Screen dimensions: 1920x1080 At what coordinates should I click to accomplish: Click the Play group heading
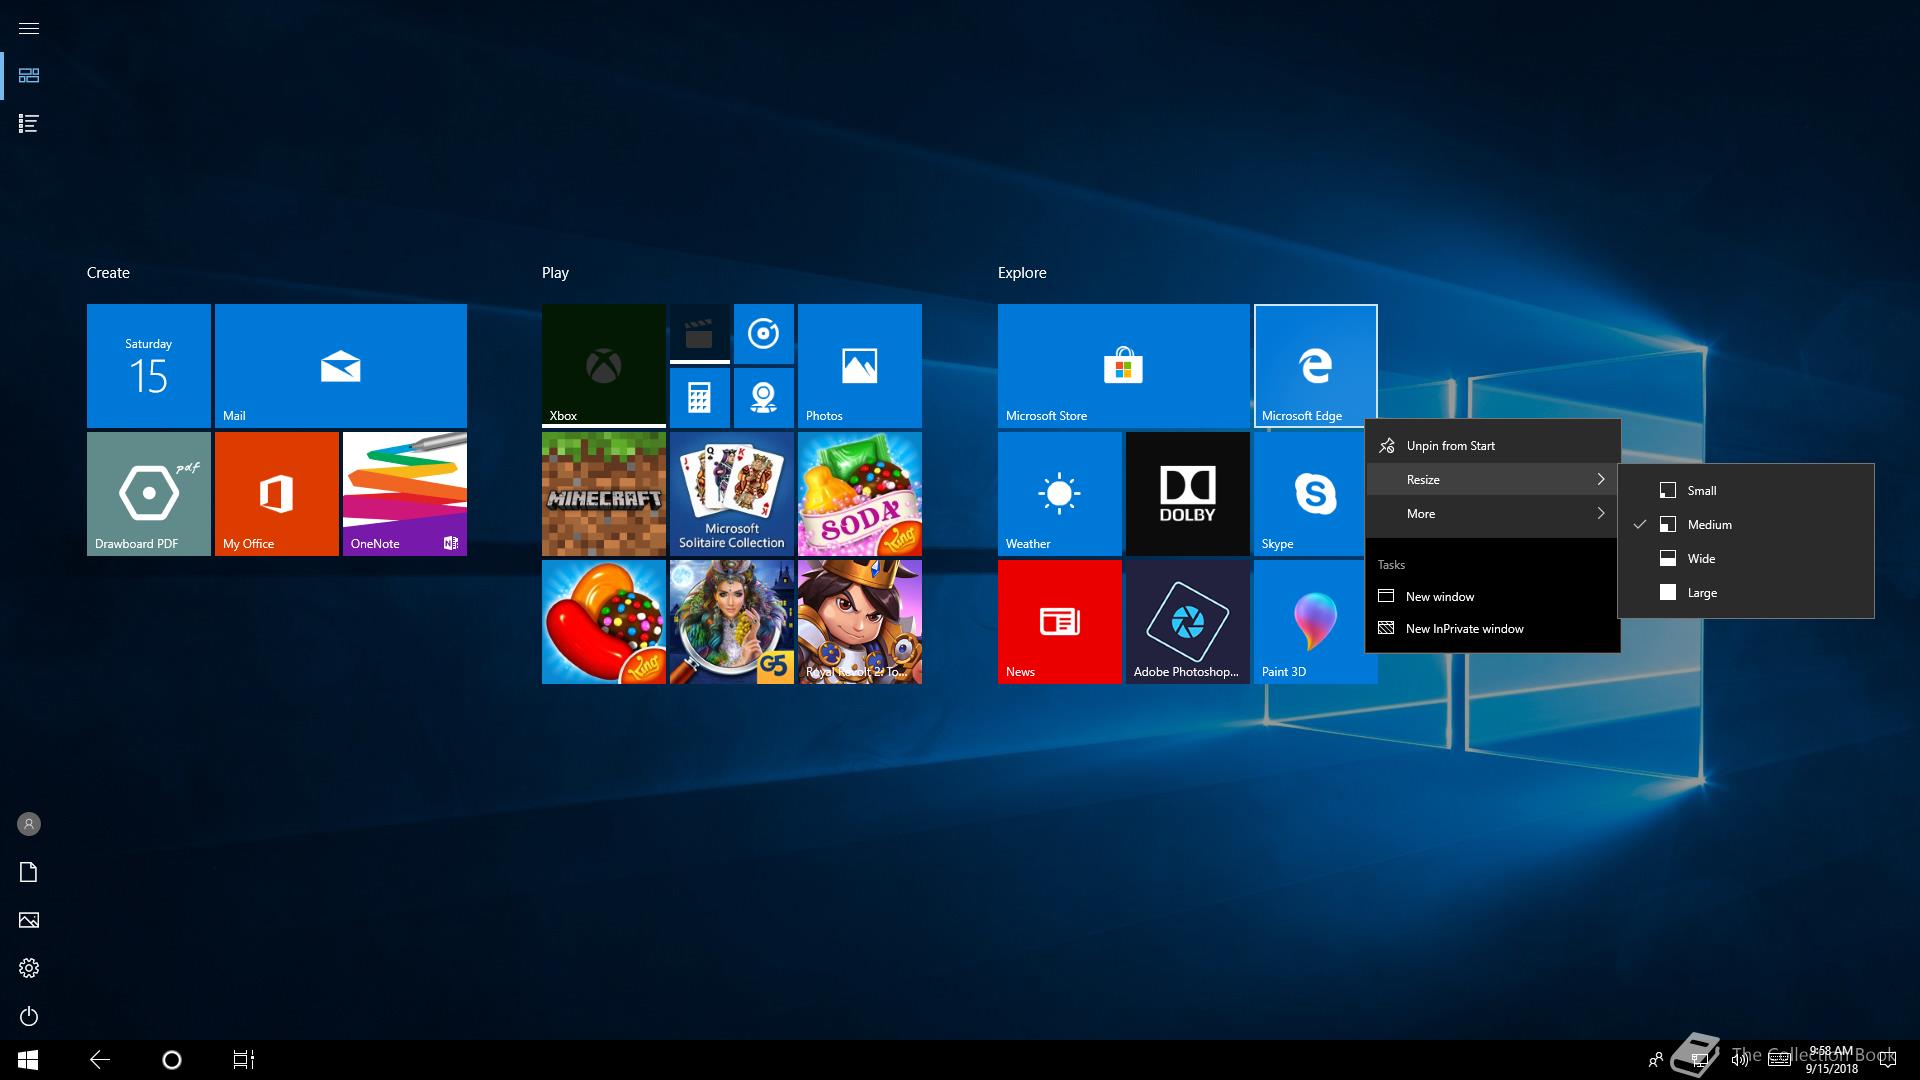(x=555, y=273)
